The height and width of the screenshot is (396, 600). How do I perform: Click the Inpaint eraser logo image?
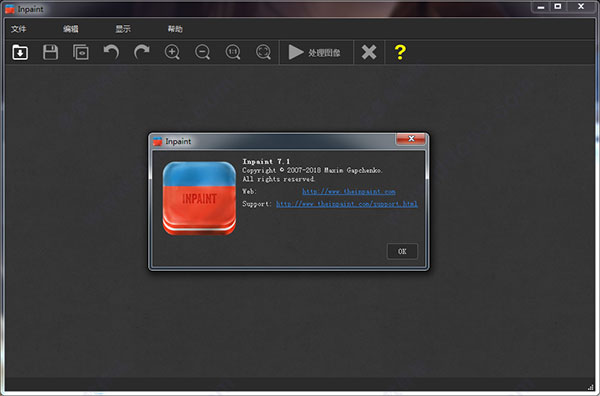(x=199, y=198)
